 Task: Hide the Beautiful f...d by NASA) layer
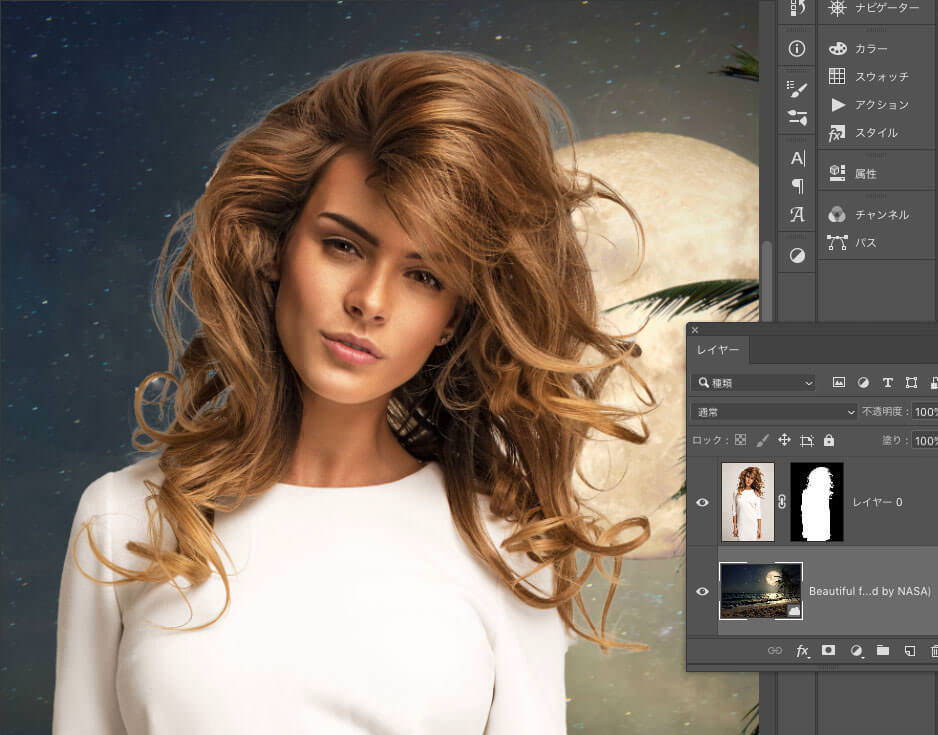tap(702, 591)
